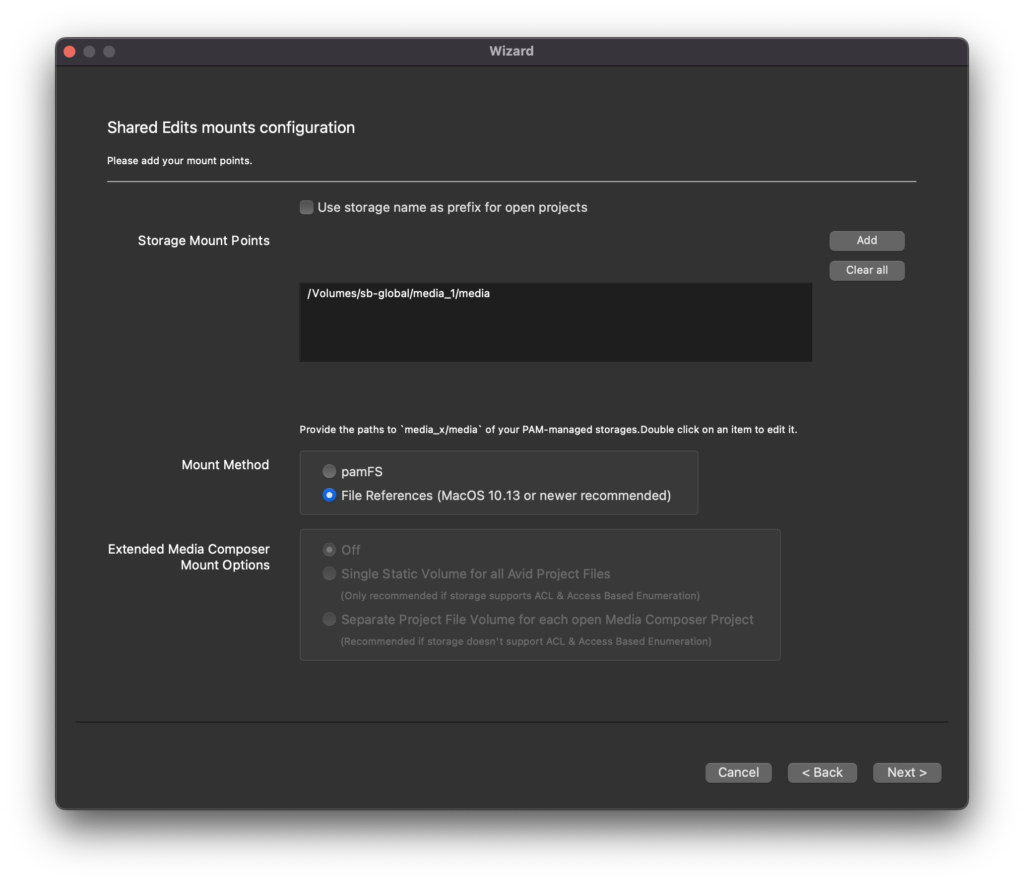Close the Wizard window with red button
The width and height of the screenshot is (1024, 883).
tap(70, 51)
